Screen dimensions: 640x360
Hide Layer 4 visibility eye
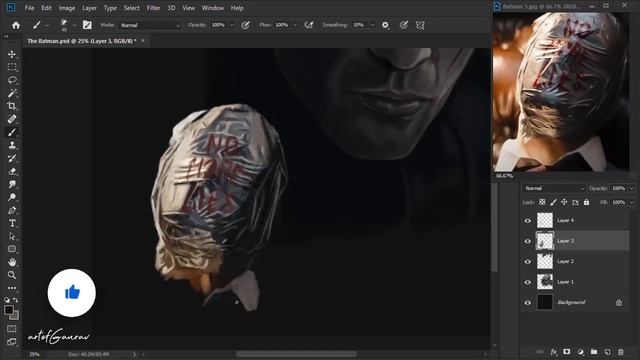(x=528, y=221)
